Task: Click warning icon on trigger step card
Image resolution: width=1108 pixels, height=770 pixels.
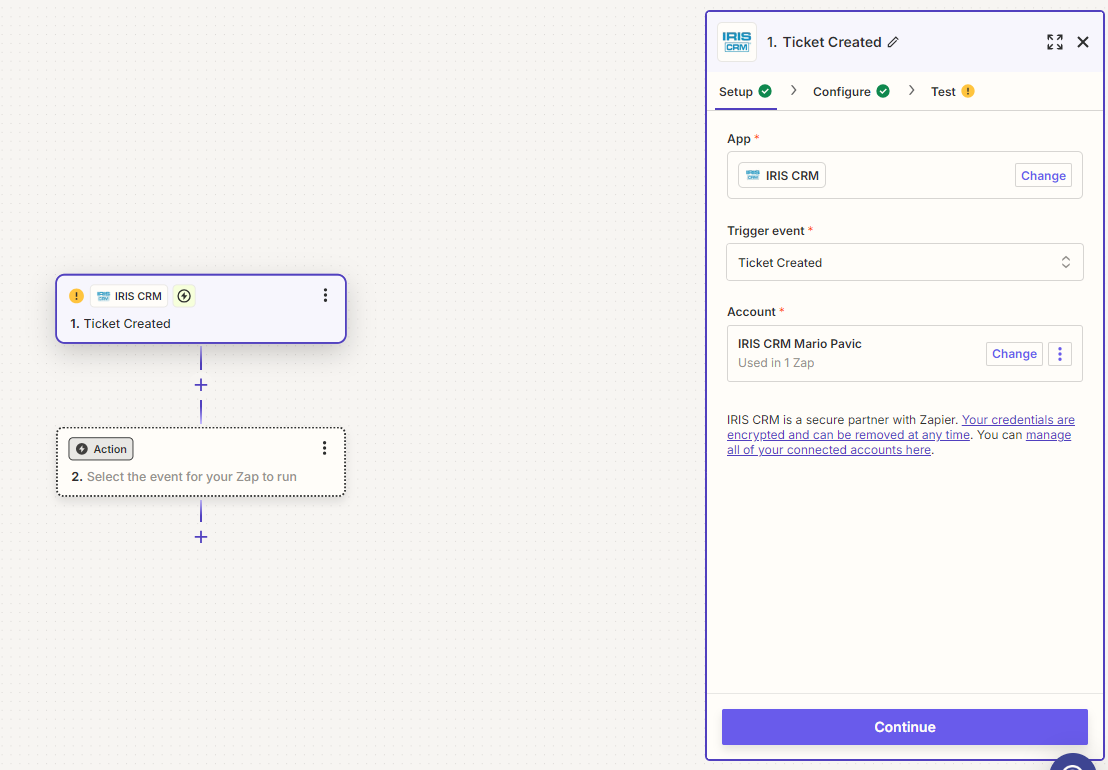Action: [76, 296]
